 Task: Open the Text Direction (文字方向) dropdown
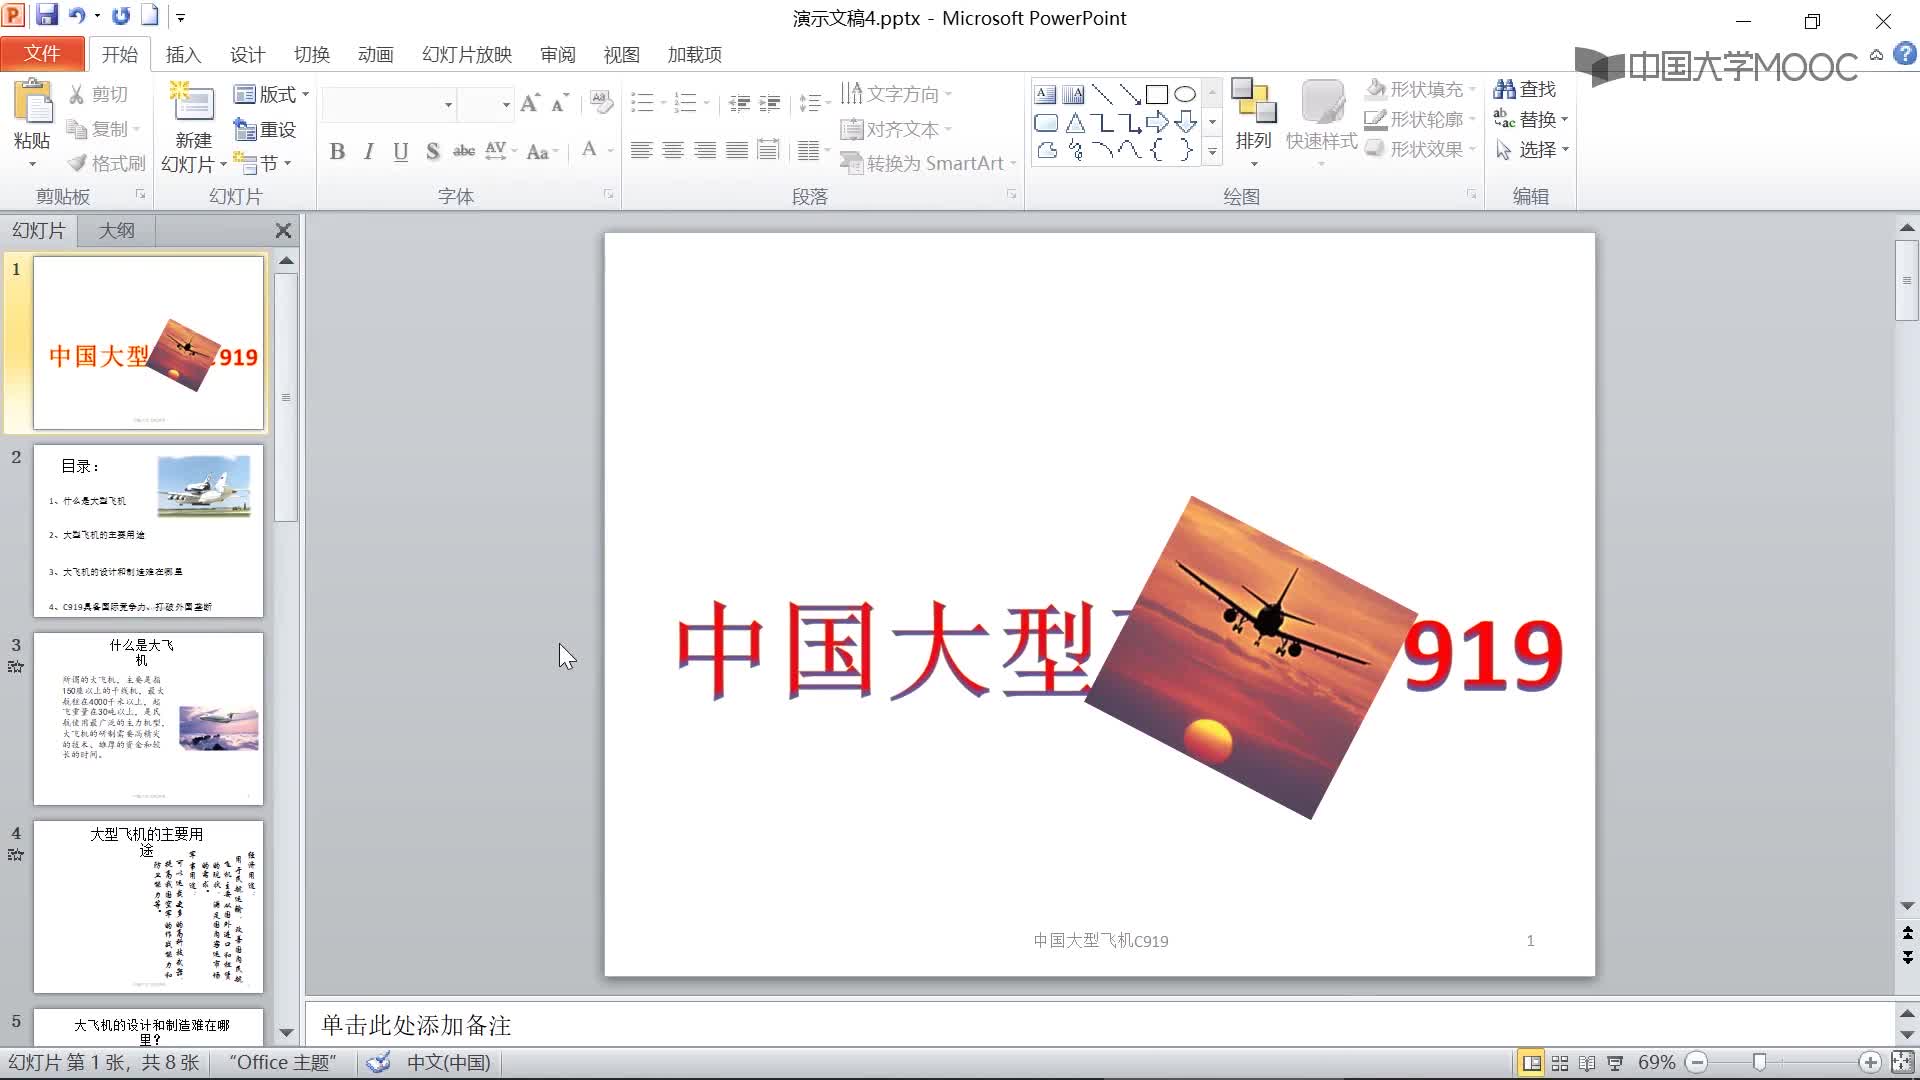(x=896, y=94)
